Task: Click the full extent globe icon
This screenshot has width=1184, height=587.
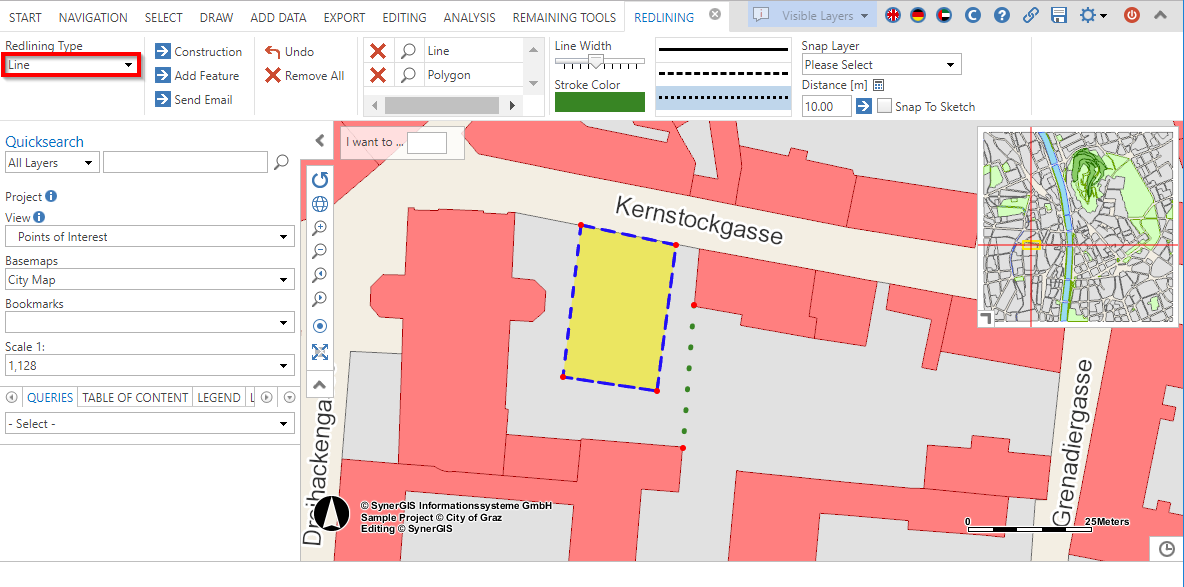Action: (x=320, y=204)
